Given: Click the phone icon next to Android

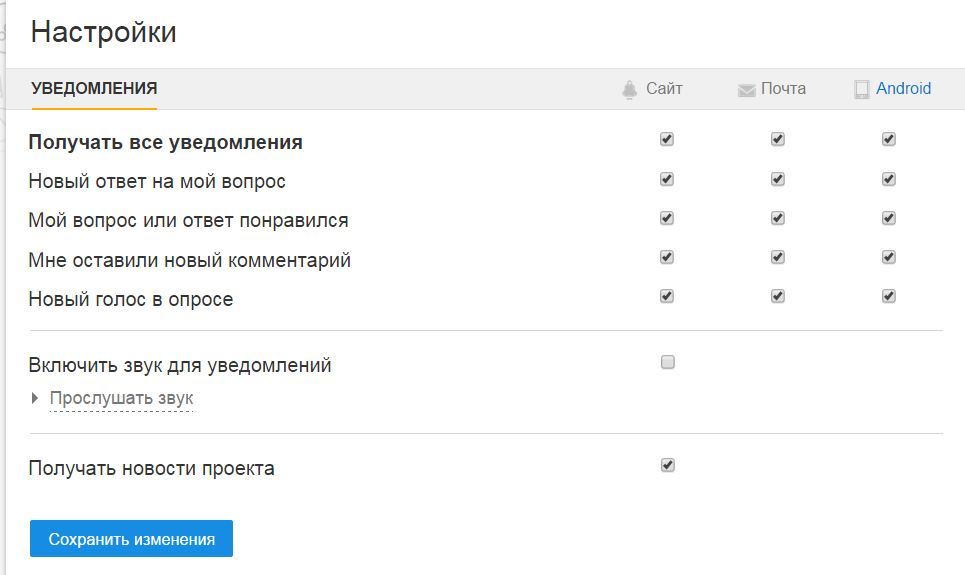Looking at the screenshot, I should [x=862, y=90].
